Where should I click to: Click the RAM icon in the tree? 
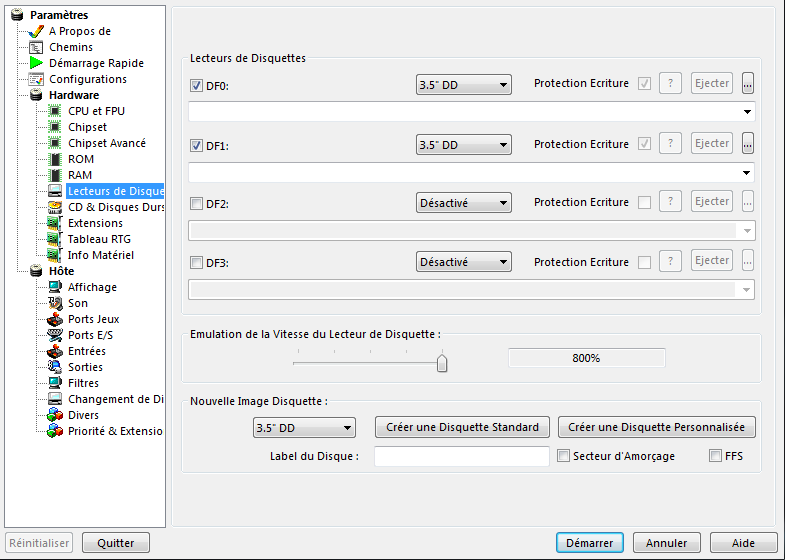click(x=56, y=175)
